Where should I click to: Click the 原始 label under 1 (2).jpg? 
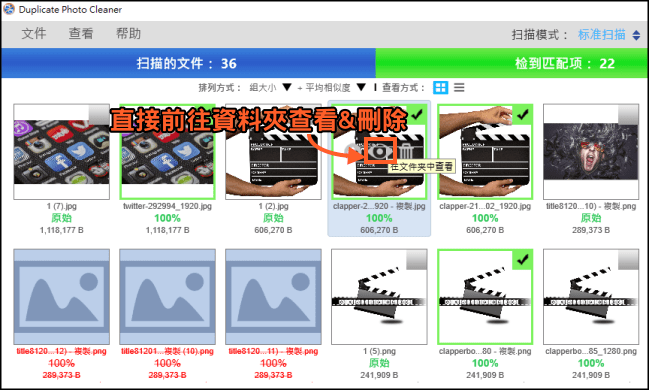pos(273,218)
